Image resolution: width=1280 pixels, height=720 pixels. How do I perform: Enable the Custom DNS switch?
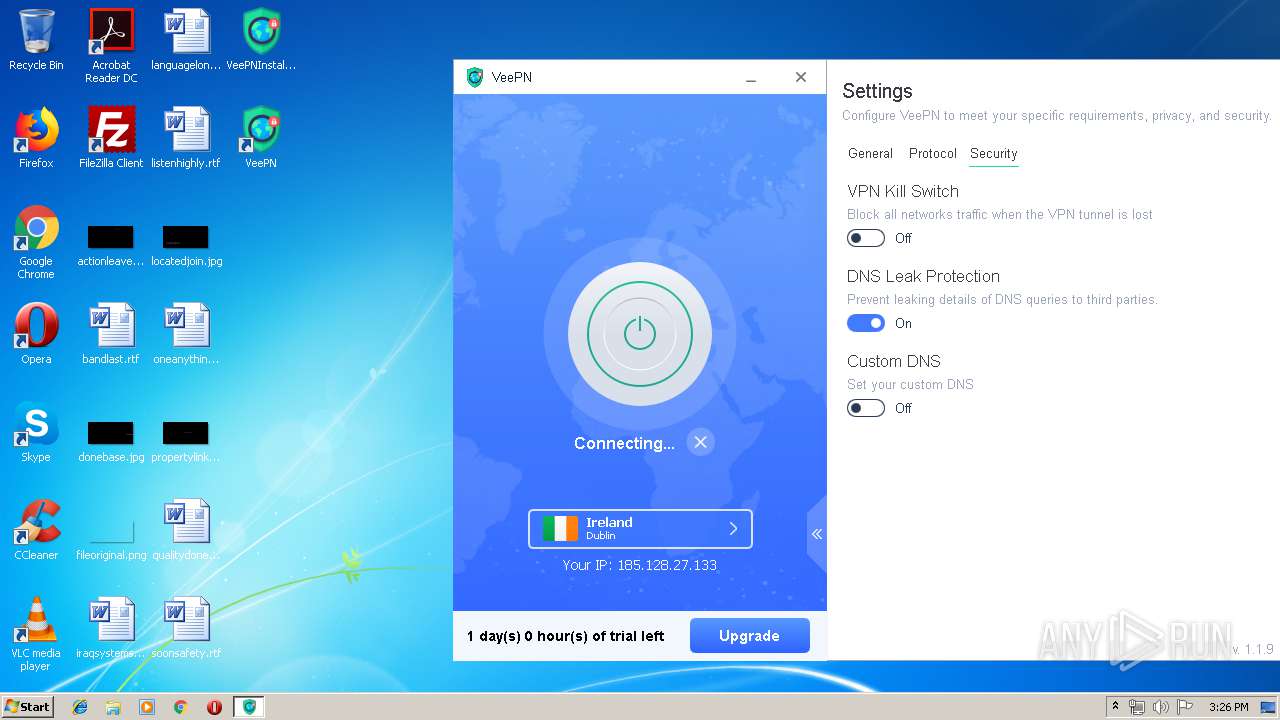coord(866,408)
